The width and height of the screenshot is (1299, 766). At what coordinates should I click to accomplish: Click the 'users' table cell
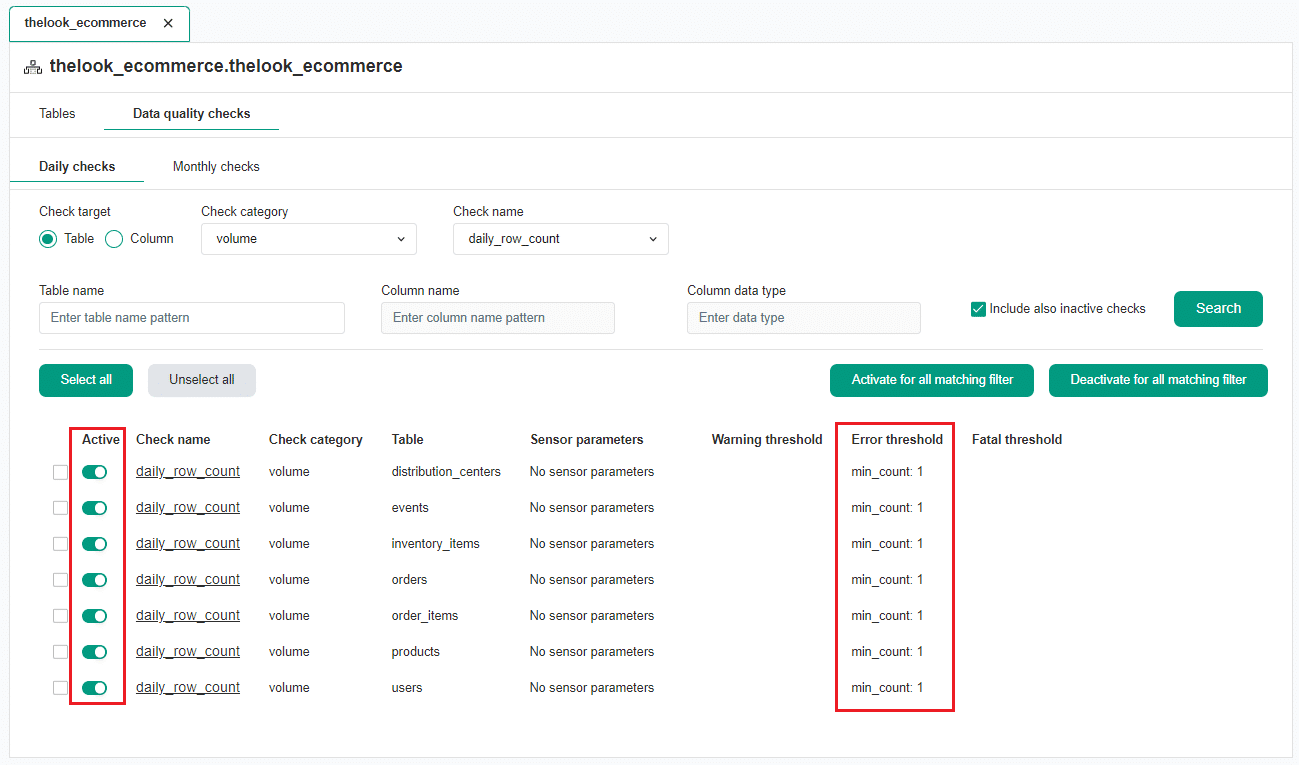tap(407, 688)
